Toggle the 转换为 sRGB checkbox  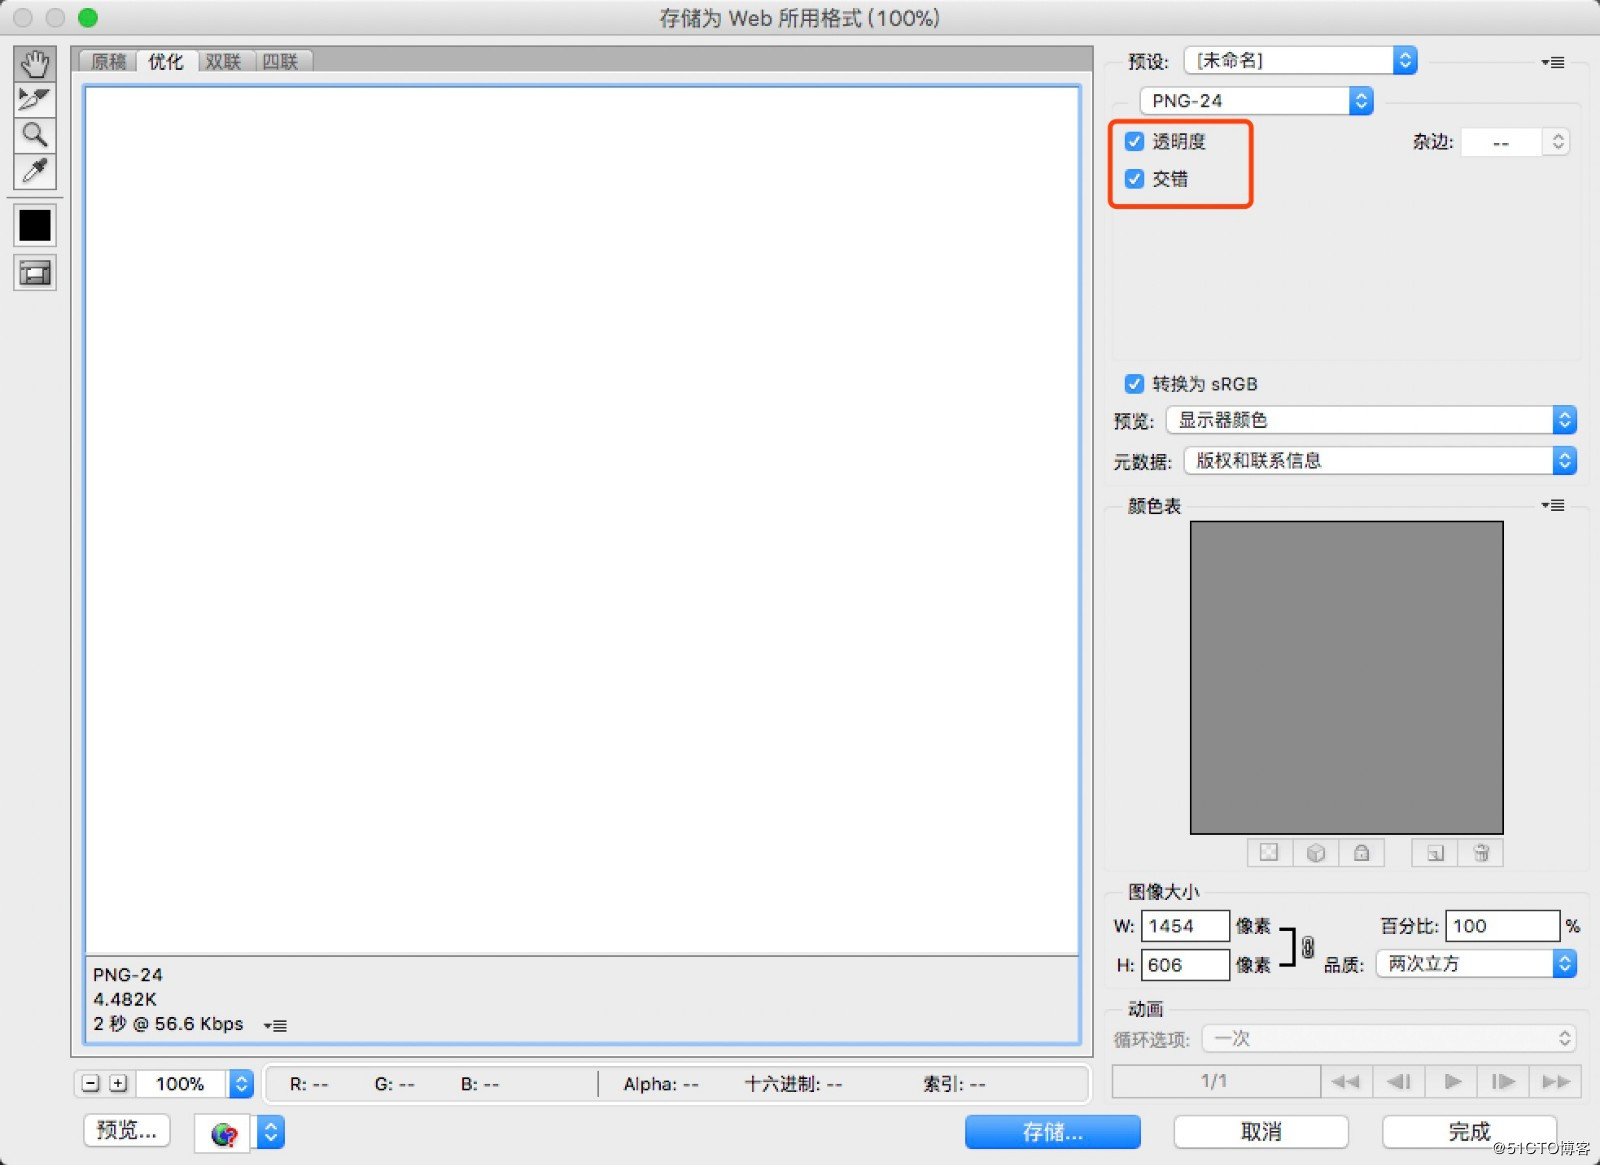pyautogui.click(x=1134, y=384)
